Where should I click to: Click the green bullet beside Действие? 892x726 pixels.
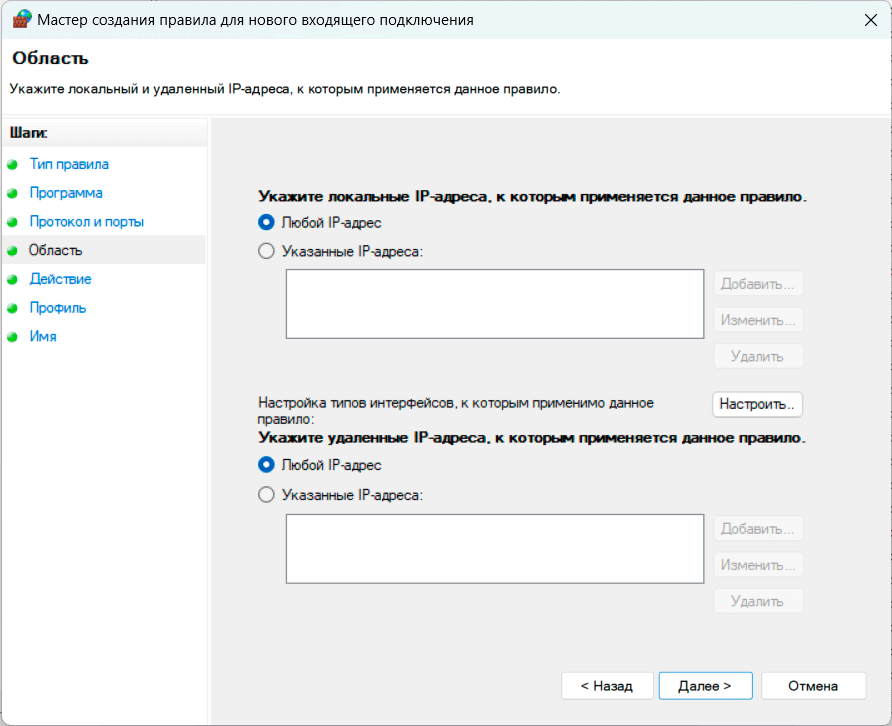pyautogui.click(x=12, y=280)
